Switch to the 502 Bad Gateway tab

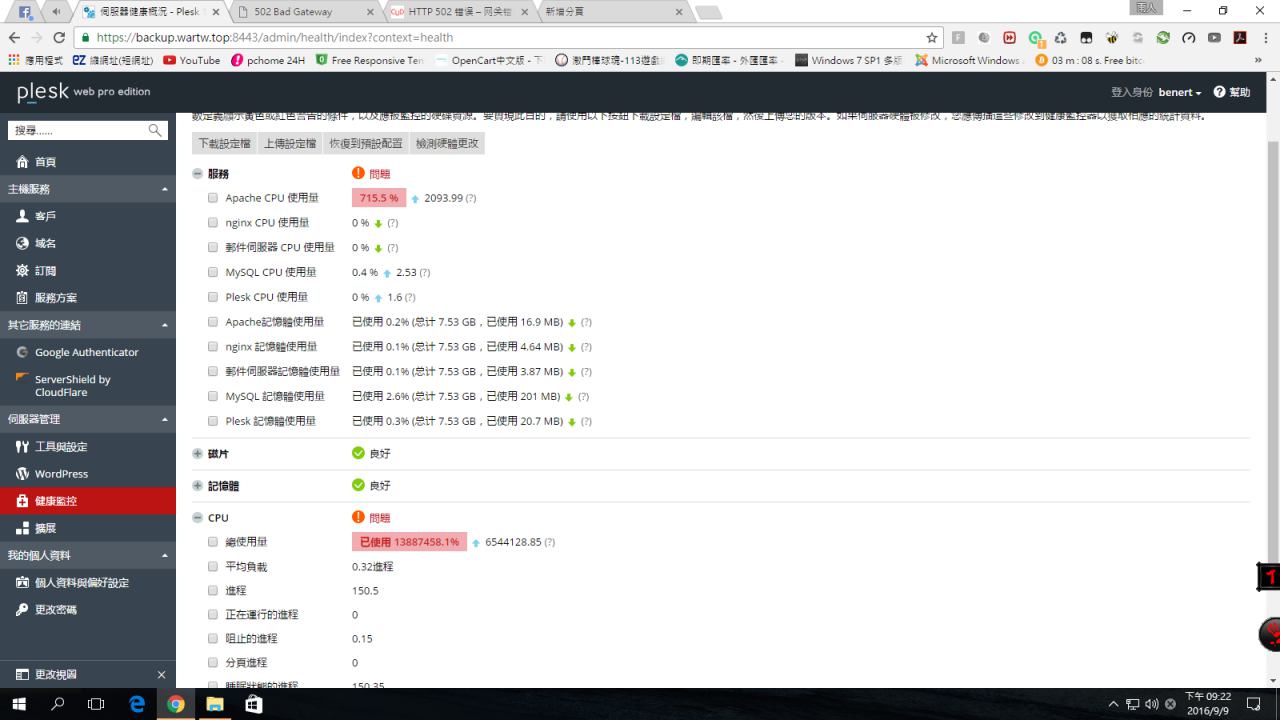(305, 12)
